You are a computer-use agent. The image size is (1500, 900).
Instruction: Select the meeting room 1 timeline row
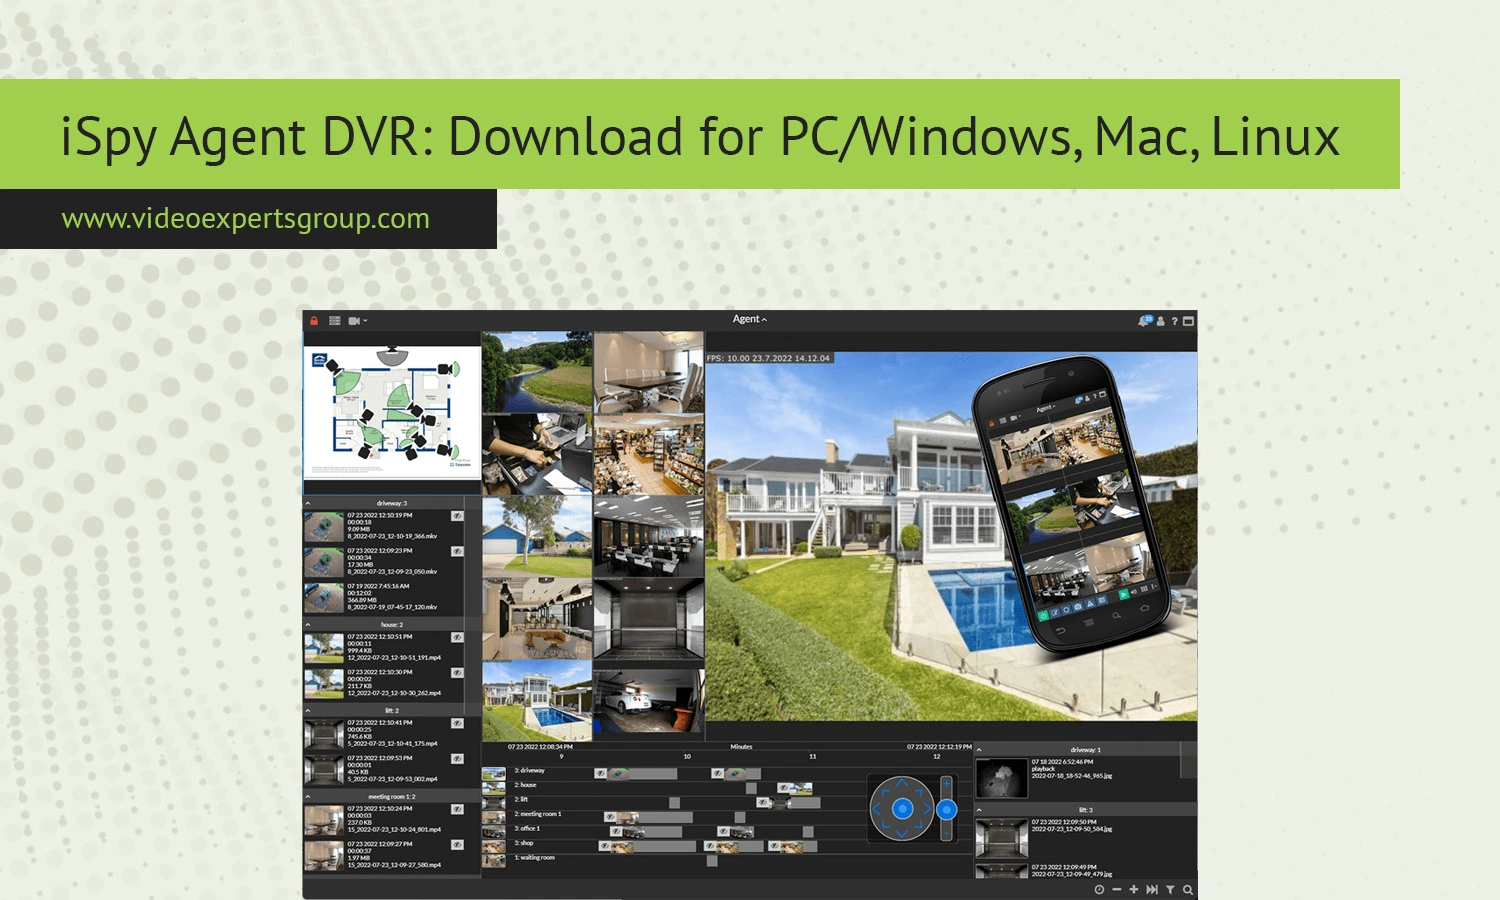(538, 814)
